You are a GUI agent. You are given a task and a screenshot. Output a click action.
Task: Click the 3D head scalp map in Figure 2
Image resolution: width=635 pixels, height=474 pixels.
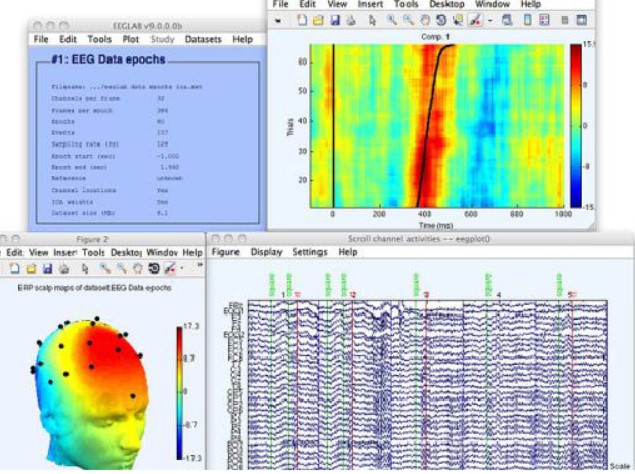[92, 394]
